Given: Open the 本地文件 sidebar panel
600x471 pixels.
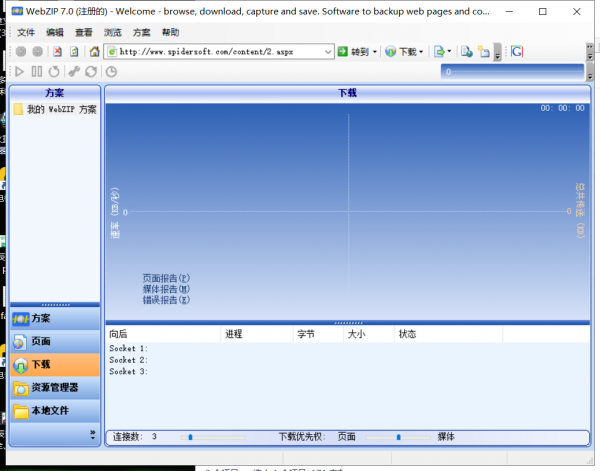Looking at the screenshot, I should pyautogui.click(x=49, y=410).
